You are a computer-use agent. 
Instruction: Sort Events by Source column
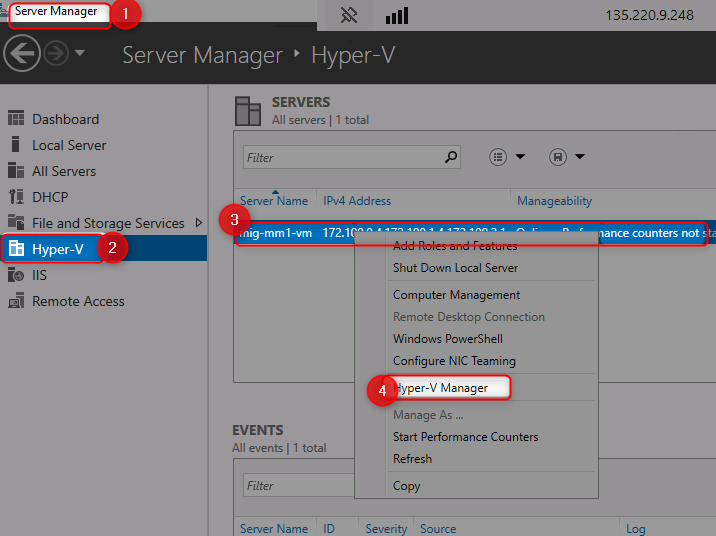[438, 529]
